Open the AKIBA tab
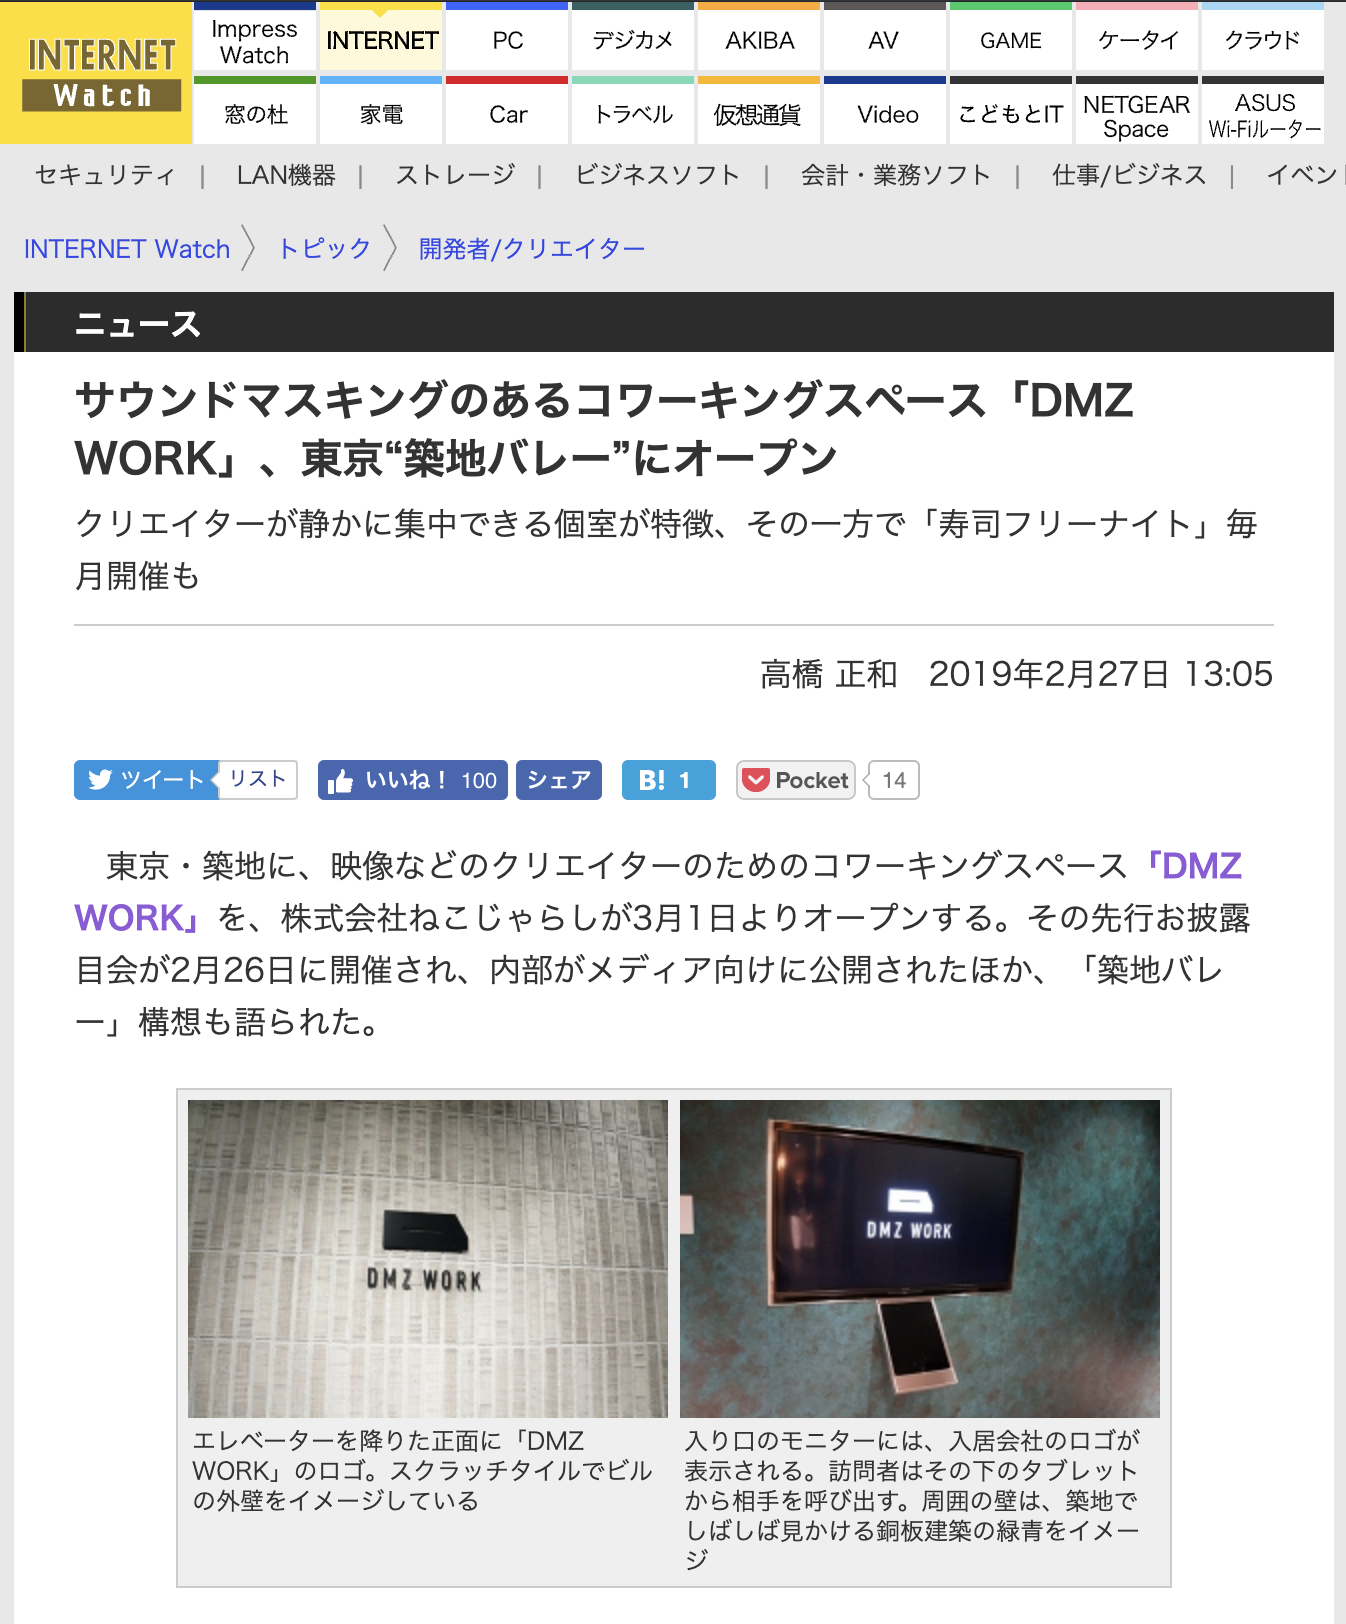The image size is (1346, 1624). pos(759,37)
